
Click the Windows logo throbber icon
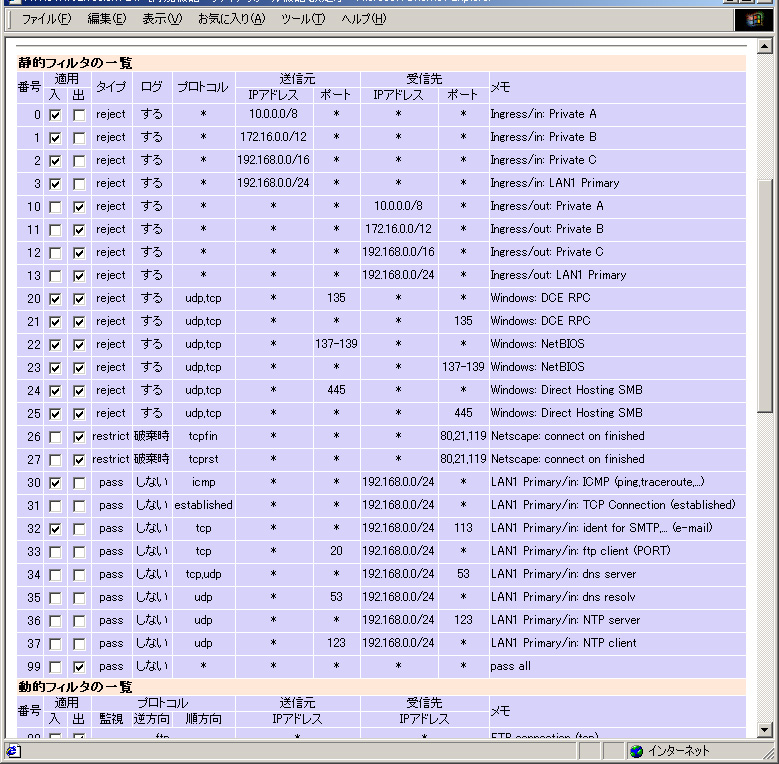[754, 19]
